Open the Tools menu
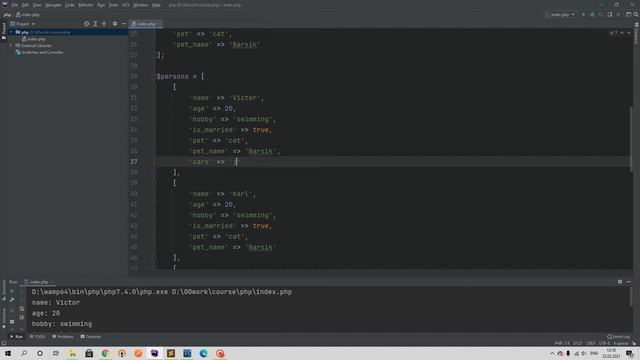640x360 pixels. click(x=113, y=5)
